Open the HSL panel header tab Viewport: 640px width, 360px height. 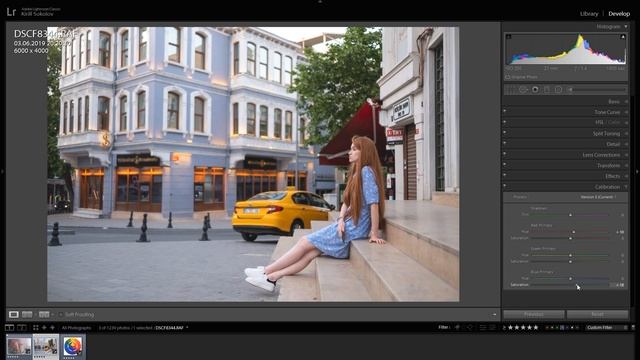[600, 123]
